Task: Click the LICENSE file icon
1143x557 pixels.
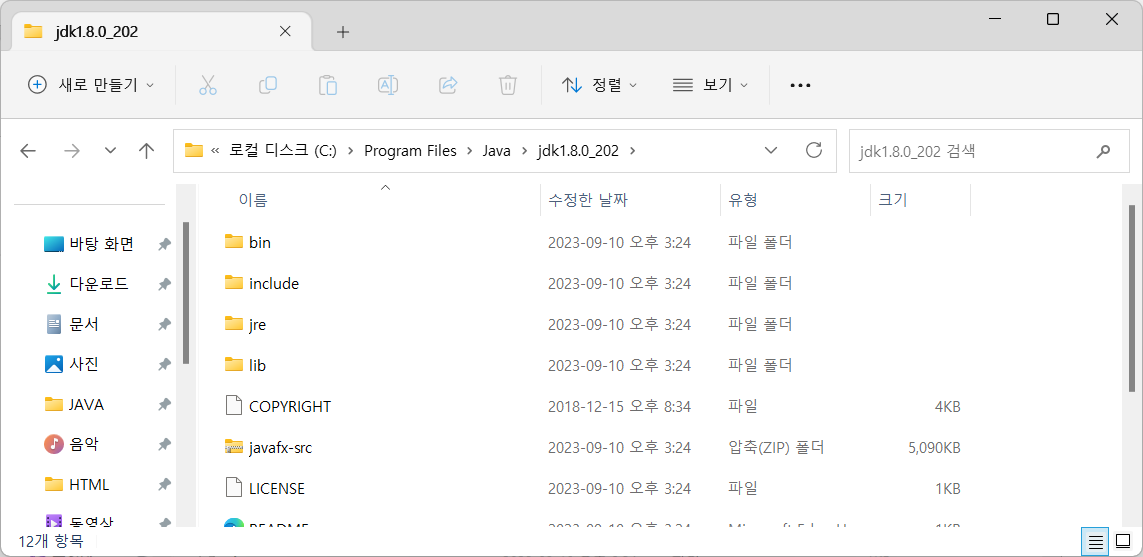Action: click(x=233, y=487)
